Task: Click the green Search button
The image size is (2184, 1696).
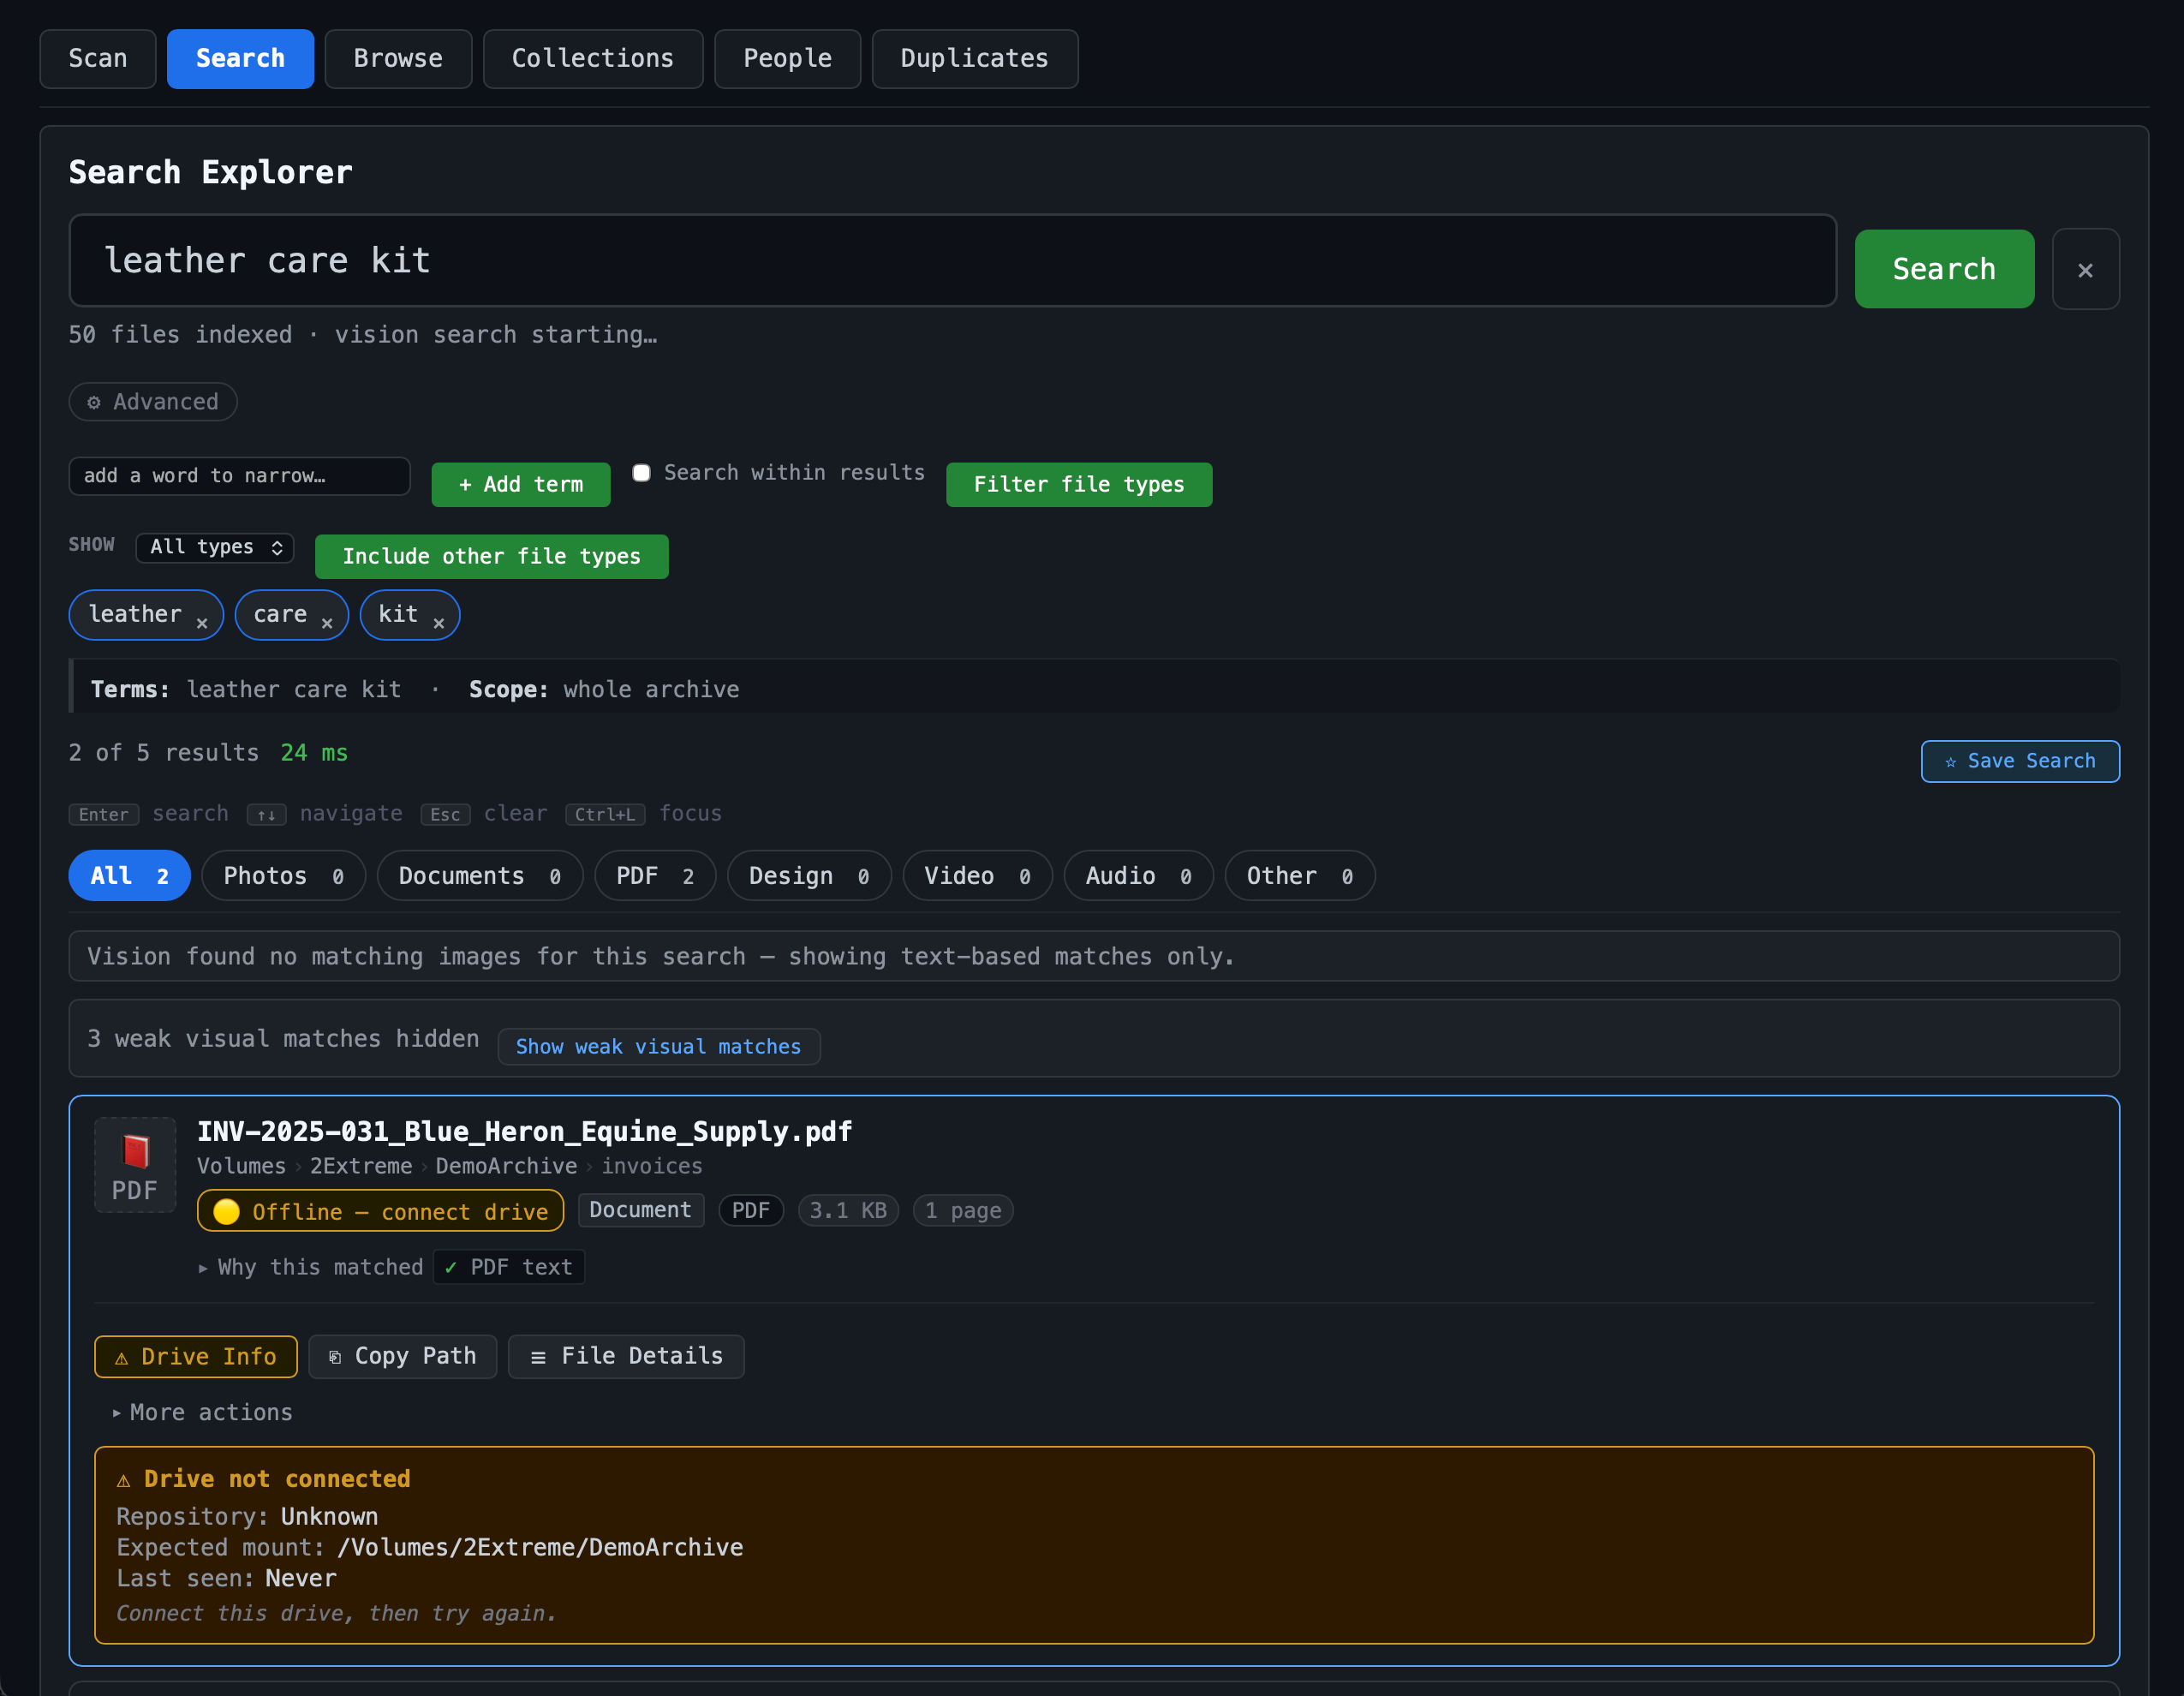Action: coord(1944,269)
